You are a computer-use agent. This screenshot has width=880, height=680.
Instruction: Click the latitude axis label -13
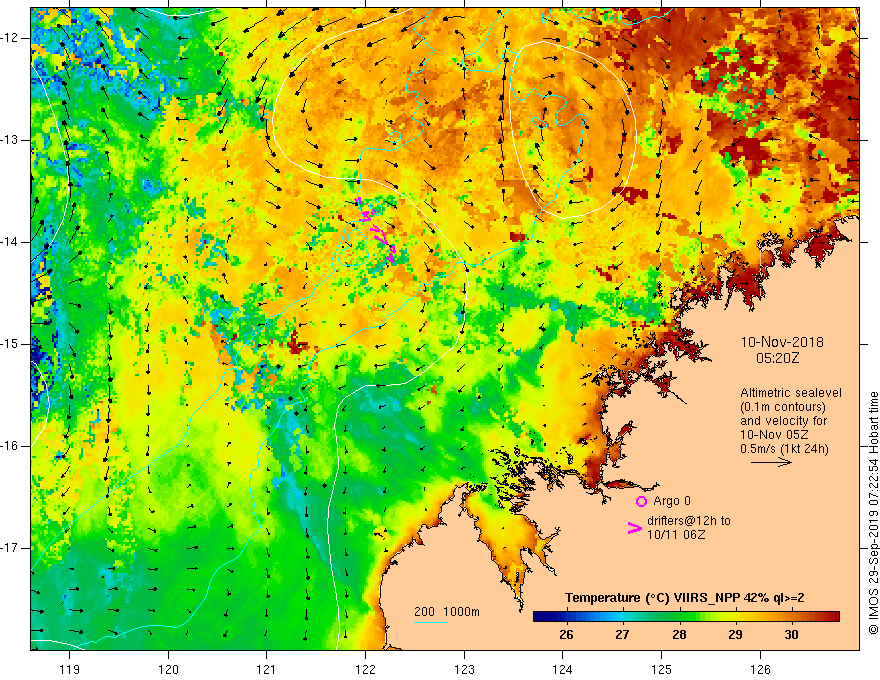(10, 140)
